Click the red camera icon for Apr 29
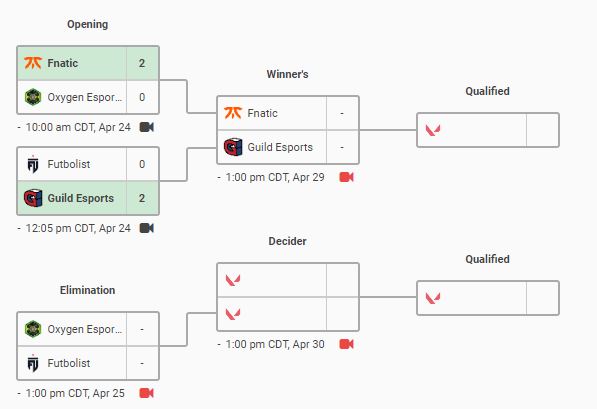Viewport: 597px width, 409px height. (x=346, y=177)
